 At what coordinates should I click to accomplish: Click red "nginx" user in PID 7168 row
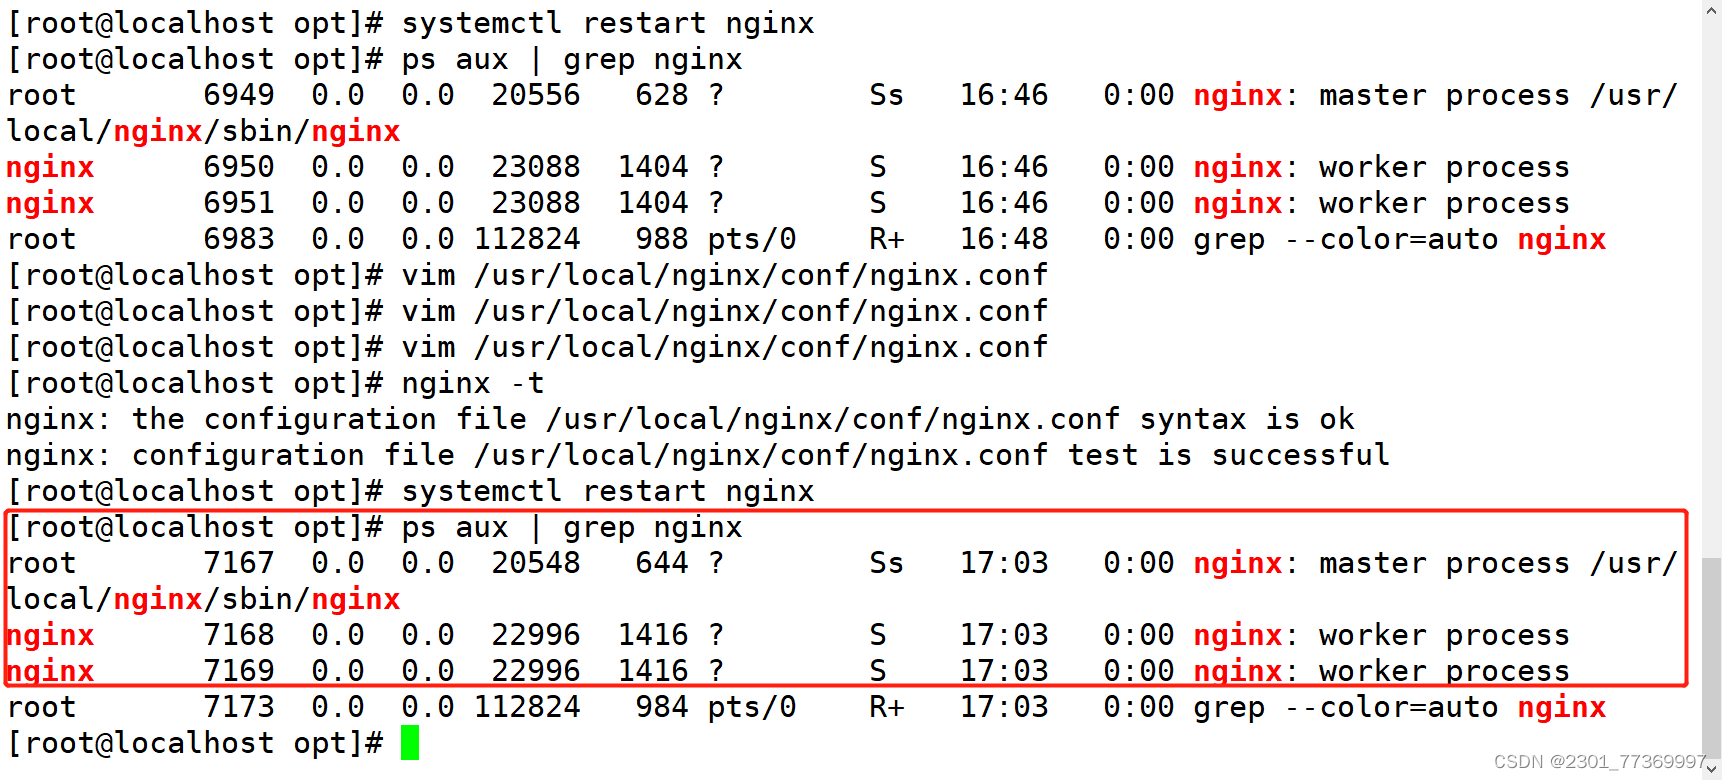pos(50,635)
